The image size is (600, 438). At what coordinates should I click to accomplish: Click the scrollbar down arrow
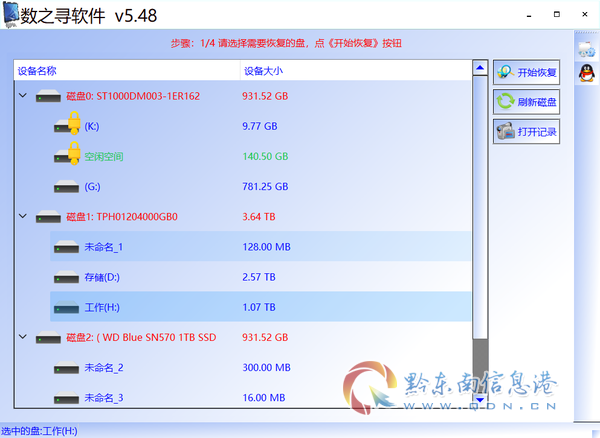pos(480,400)
